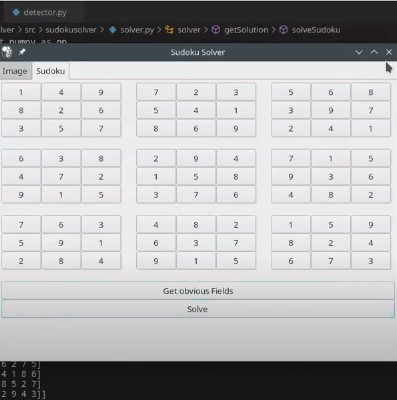
Task: Click the solver.py Python icon in the breadcrumb
Action: pyautogui.click(x=113, y=30)
